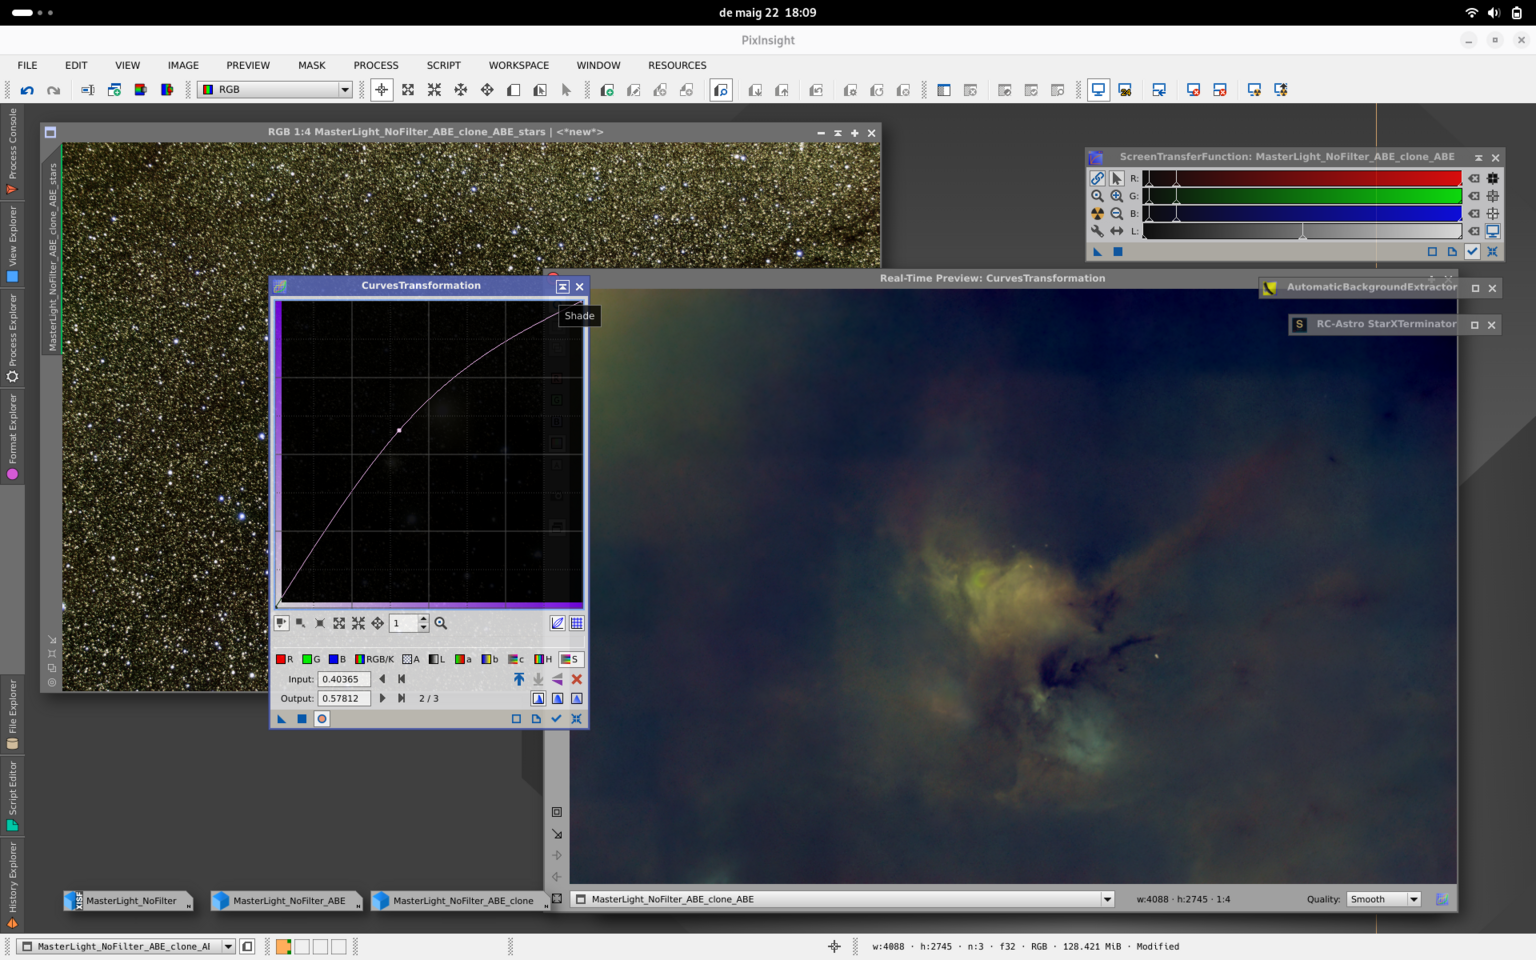Apply CurvesTransformation with the blue square button

coord(302,719)
